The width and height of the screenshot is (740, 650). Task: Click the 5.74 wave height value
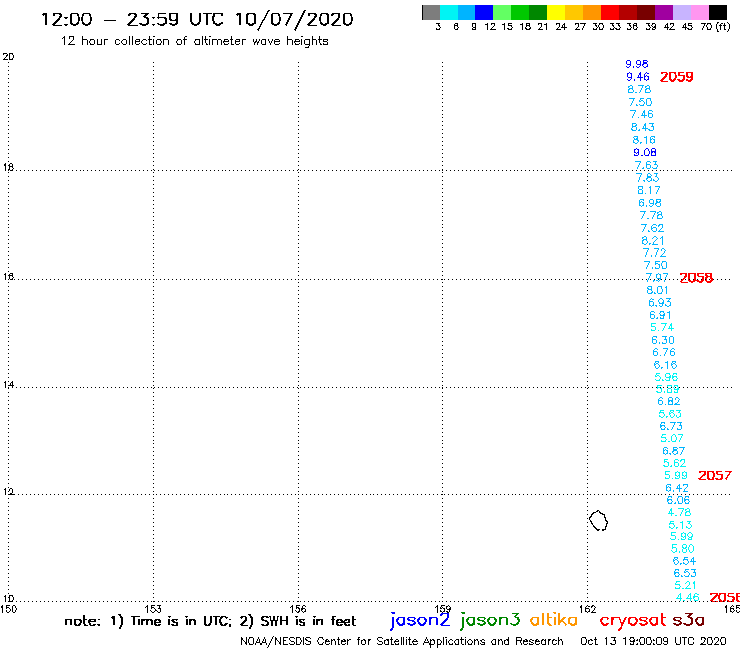[662, 327]
